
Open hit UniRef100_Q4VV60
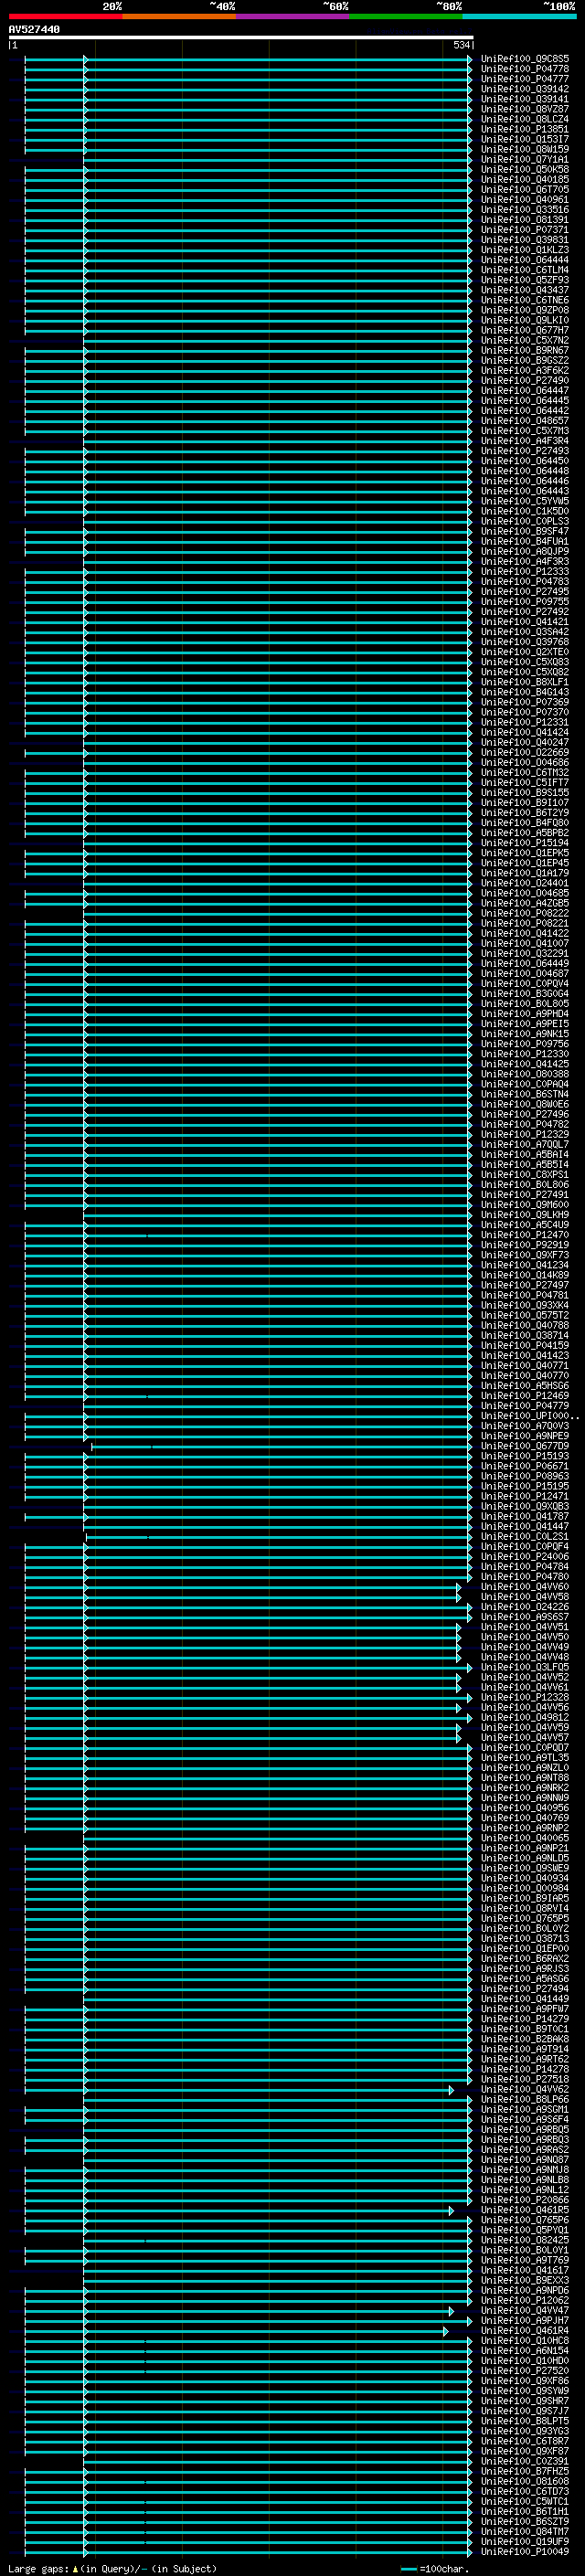pos(525,1587)
